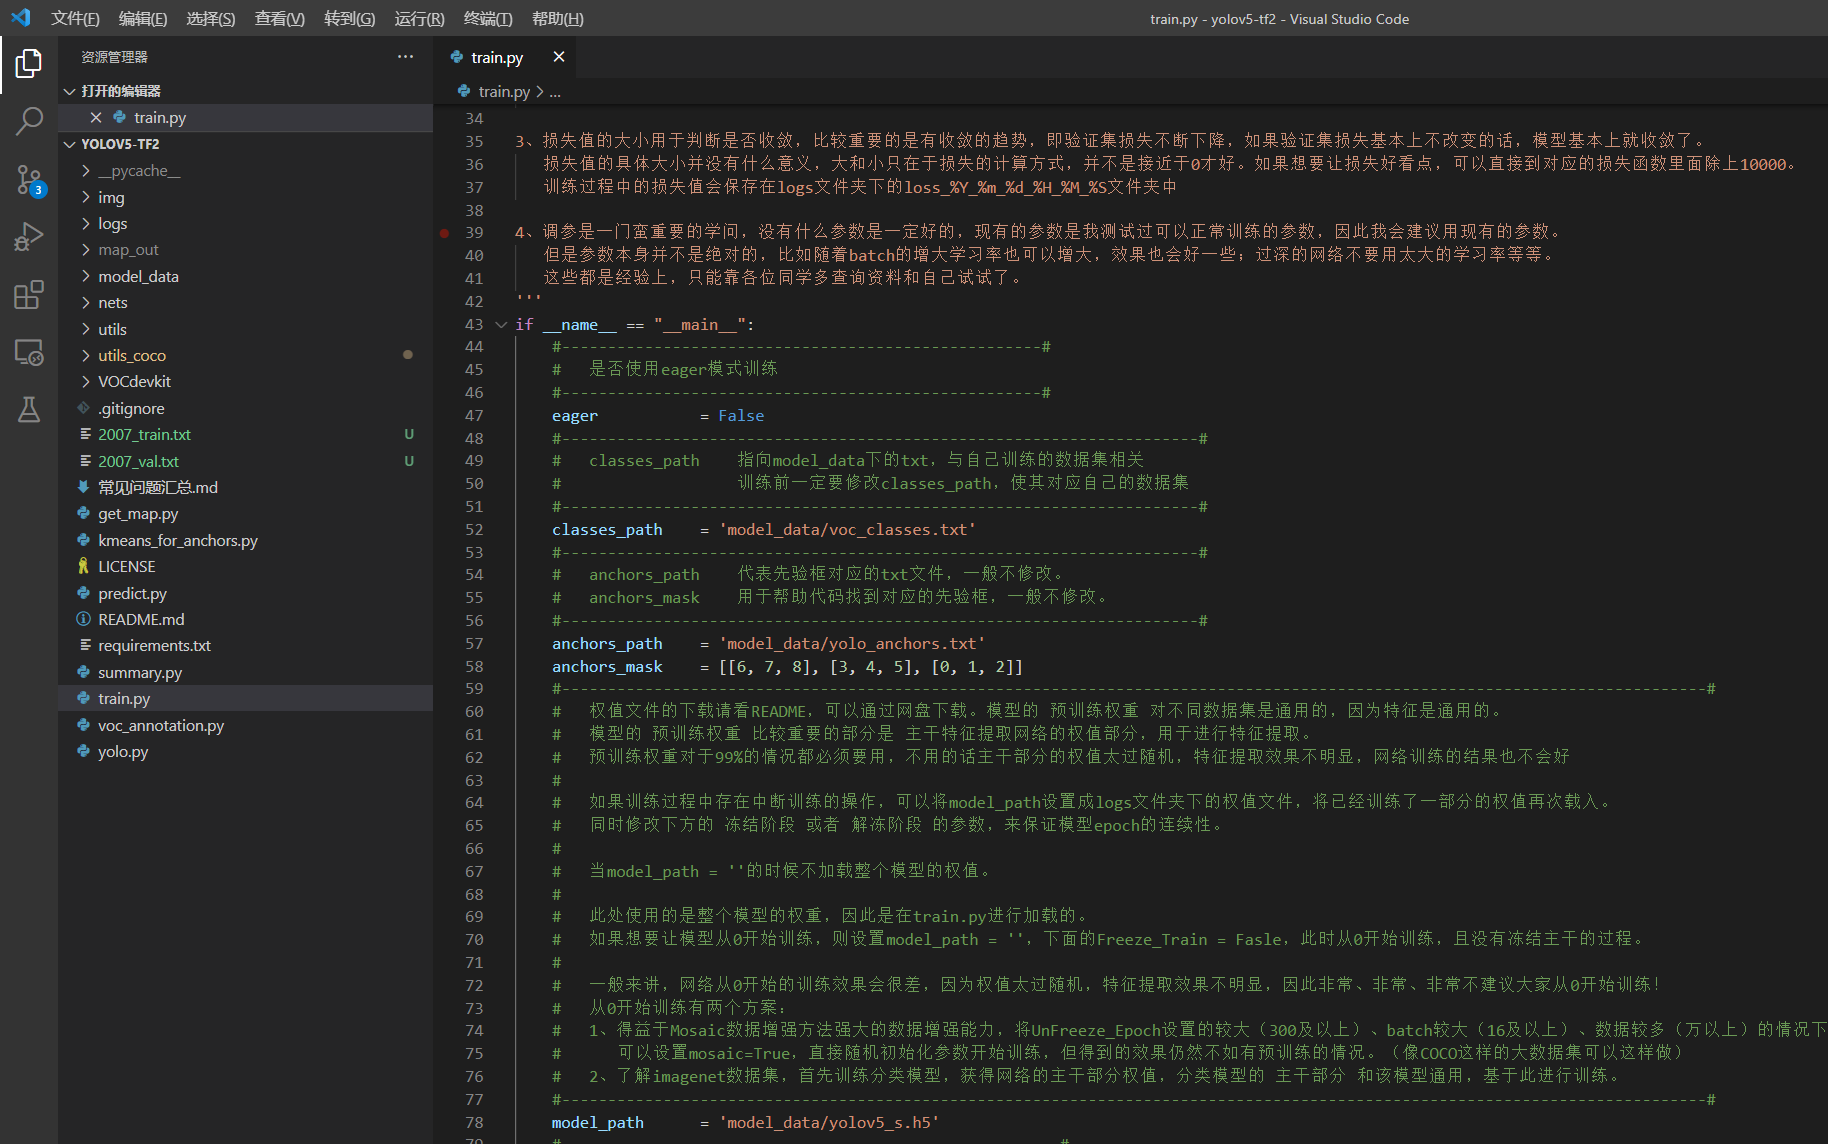
Task: Open the 运行(R) menu
Action: click(419, 18)
